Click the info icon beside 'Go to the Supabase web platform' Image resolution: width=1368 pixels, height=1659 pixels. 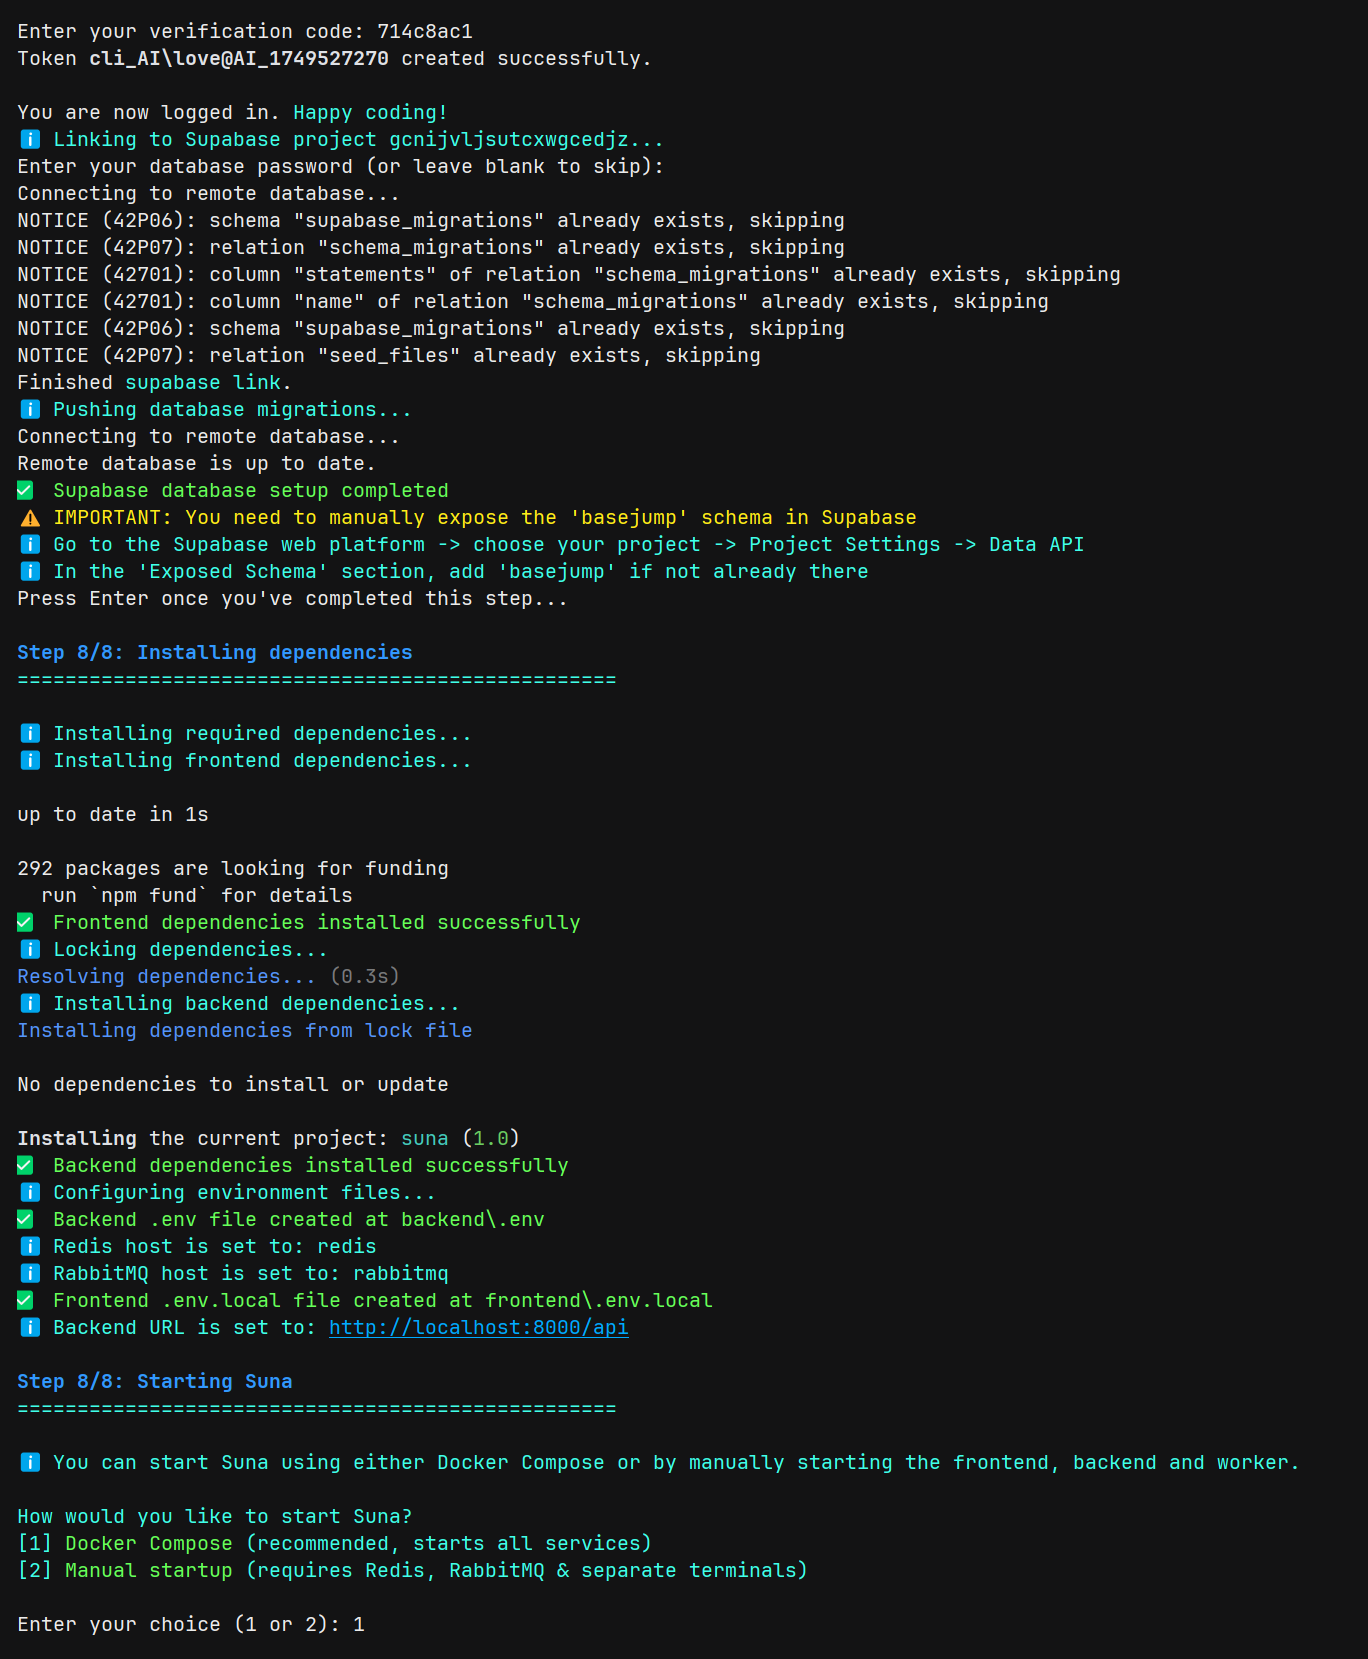click(x=30, y=544)
